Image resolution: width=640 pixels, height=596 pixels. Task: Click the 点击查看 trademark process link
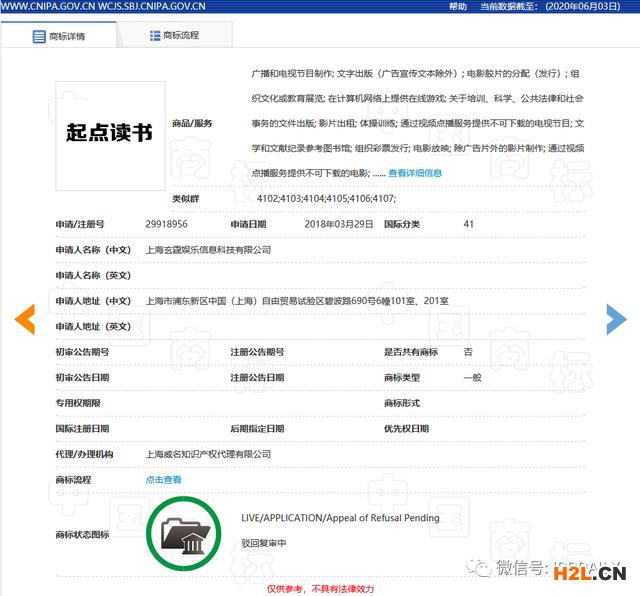pyautogui.click(x=163, y=480)
